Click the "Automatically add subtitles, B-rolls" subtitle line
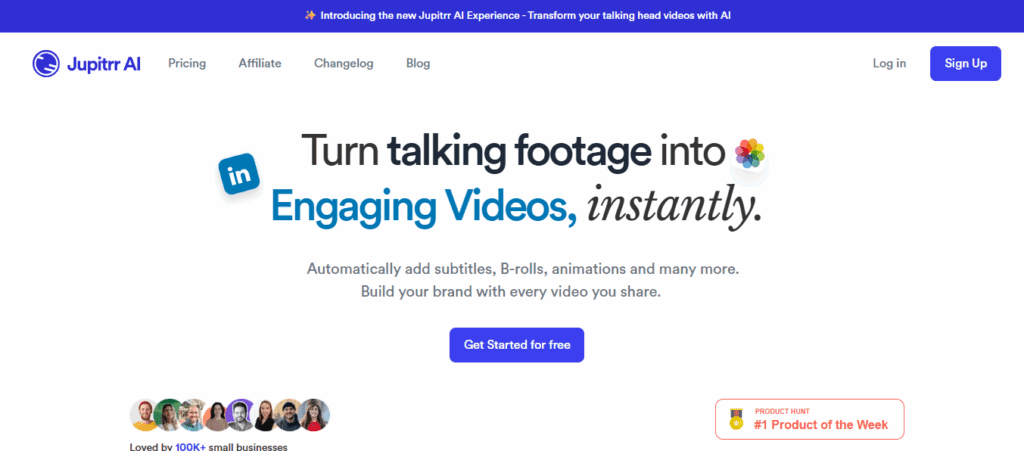The height and width of the screenshot is (451, 1024). [x=523, y=269]
